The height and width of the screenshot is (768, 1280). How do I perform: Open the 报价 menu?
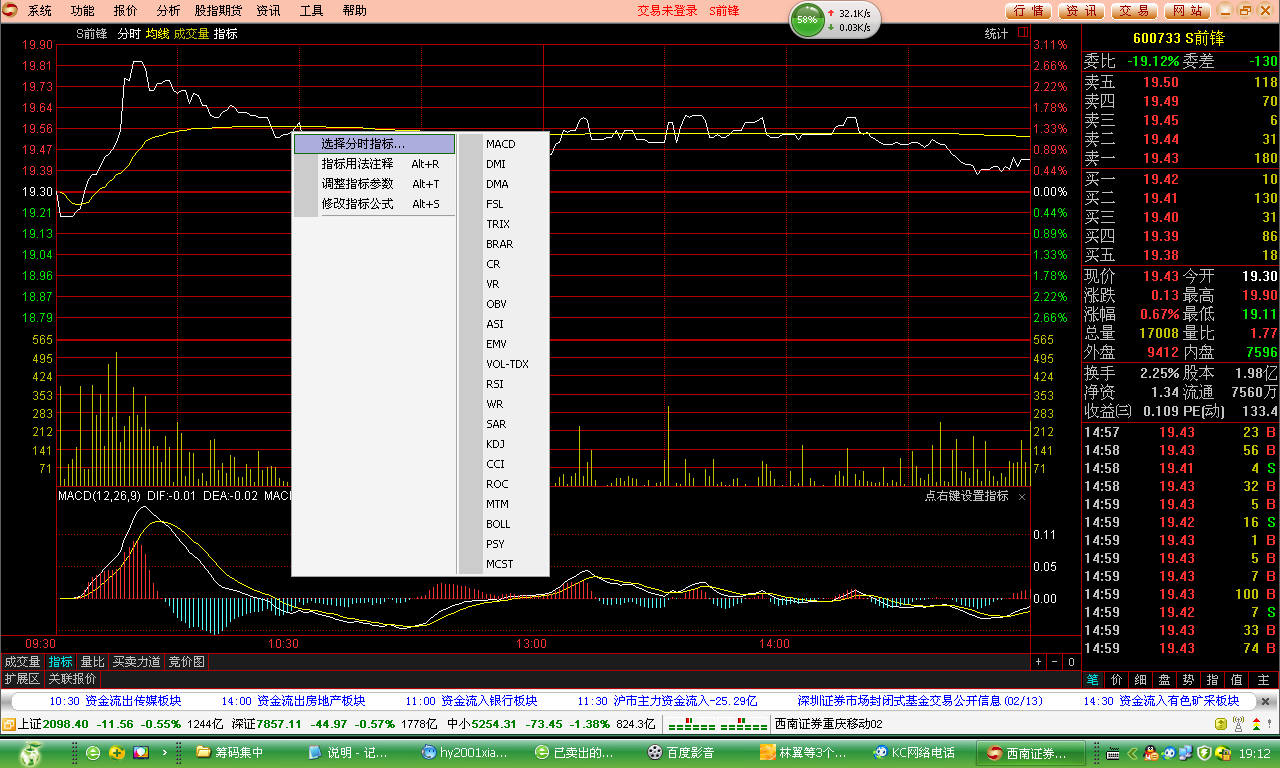point(126,11)
